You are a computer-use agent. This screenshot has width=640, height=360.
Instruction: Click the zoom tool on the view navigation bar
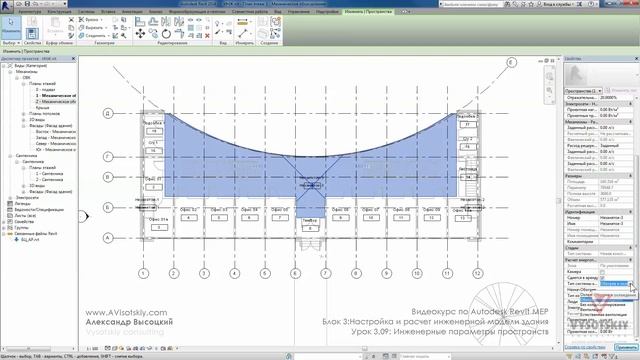(549, 90)
